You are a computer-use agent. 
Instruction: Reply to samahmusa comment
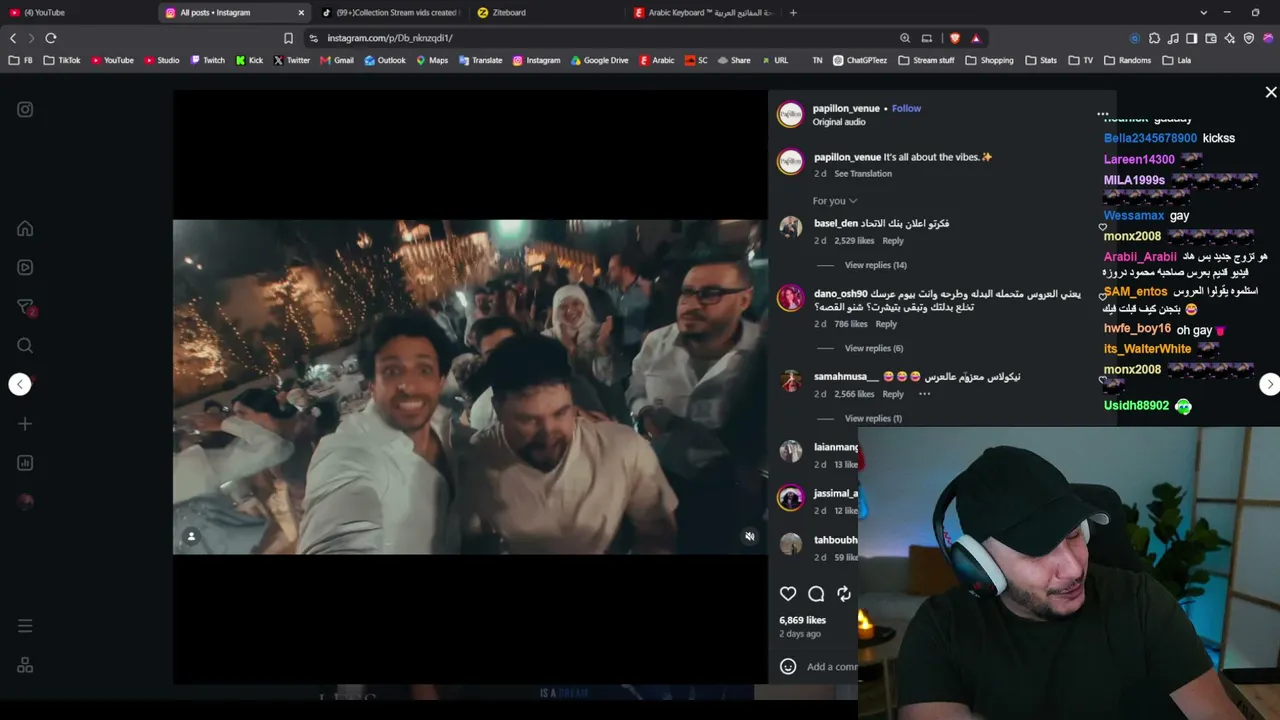click(893, 394)
